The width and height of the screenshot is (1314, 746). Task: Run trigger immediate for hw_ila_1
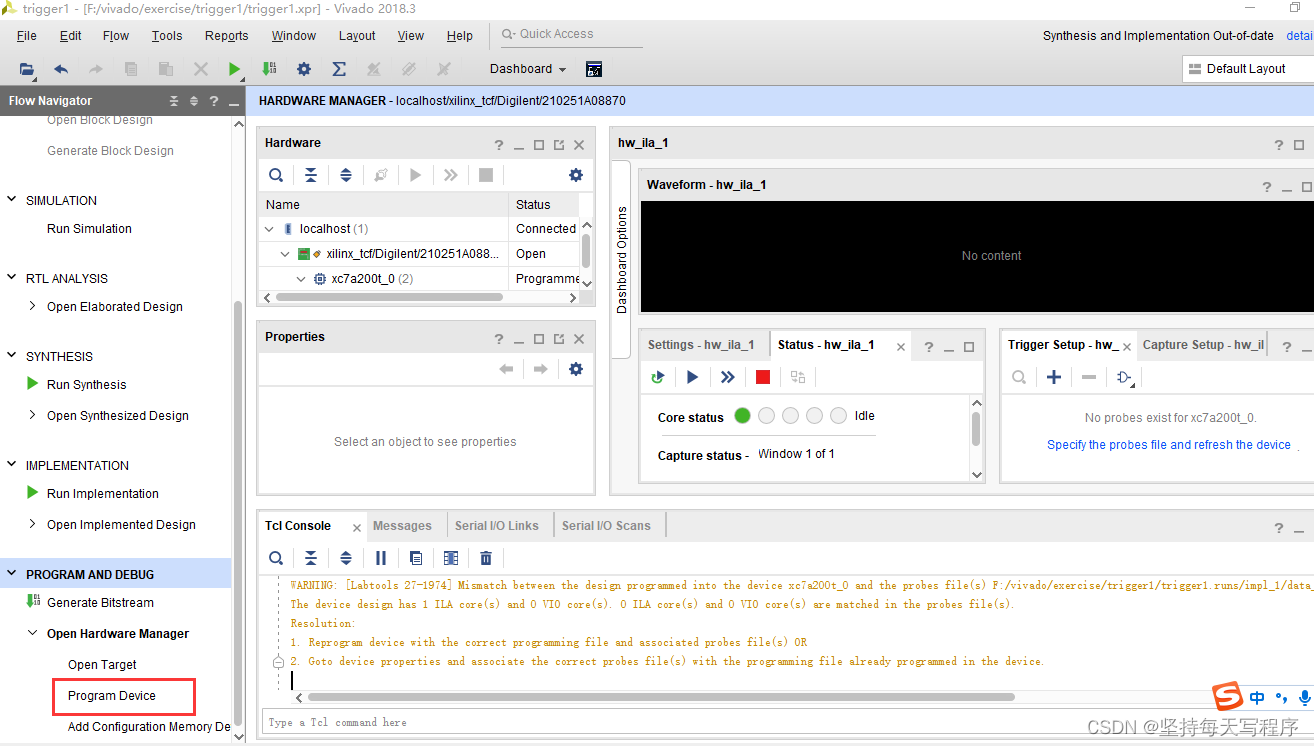tap(728, 377)
